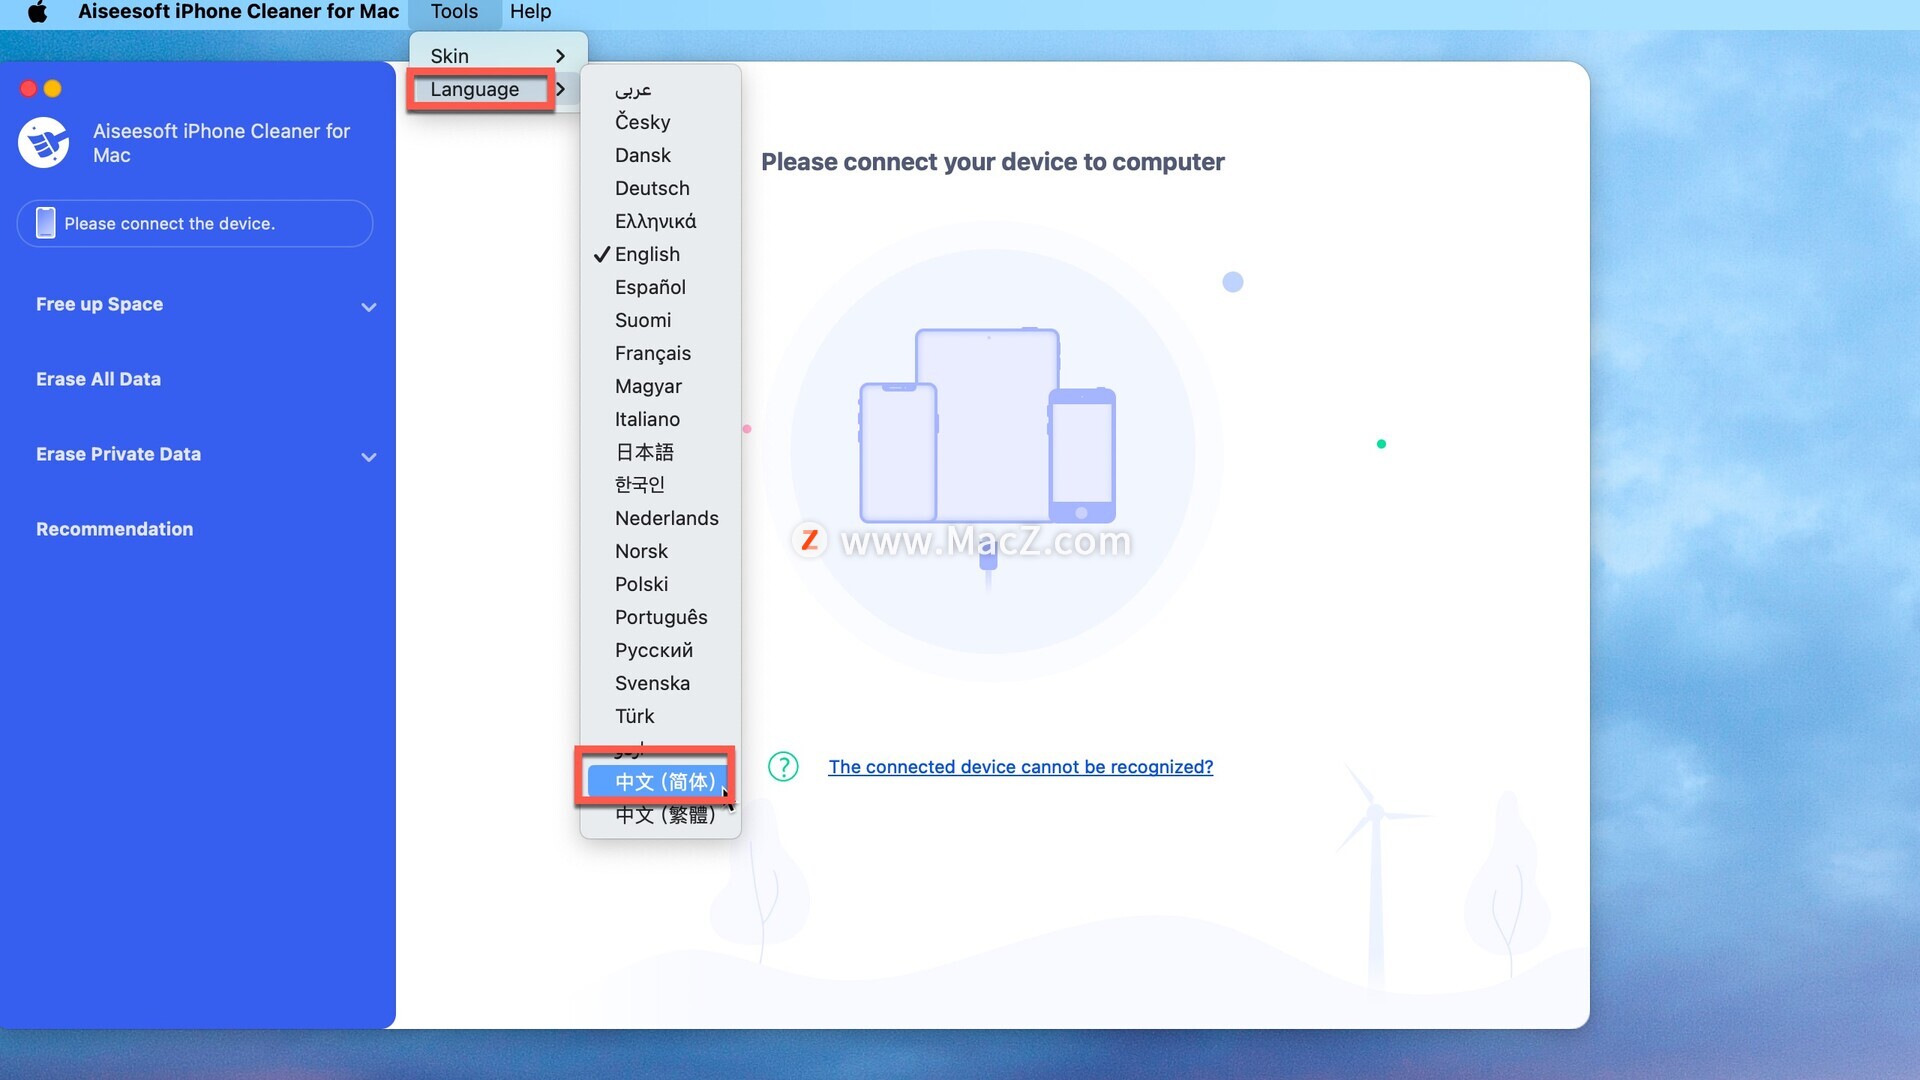This screenshot has width=1920, height=1080.
Task: Close the window with red button
Action: (x=28, y=89)
